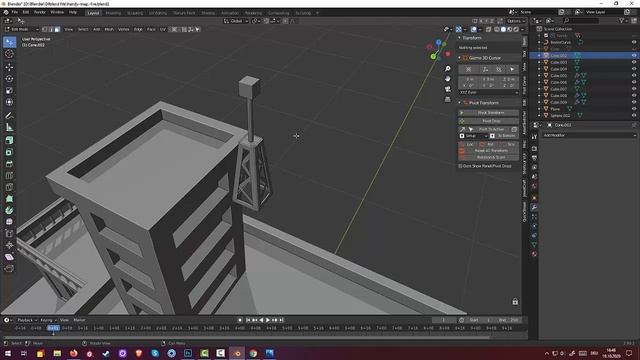640x360 pixels.
Task: Click the viewport lock icon
Action: [515, 302]
